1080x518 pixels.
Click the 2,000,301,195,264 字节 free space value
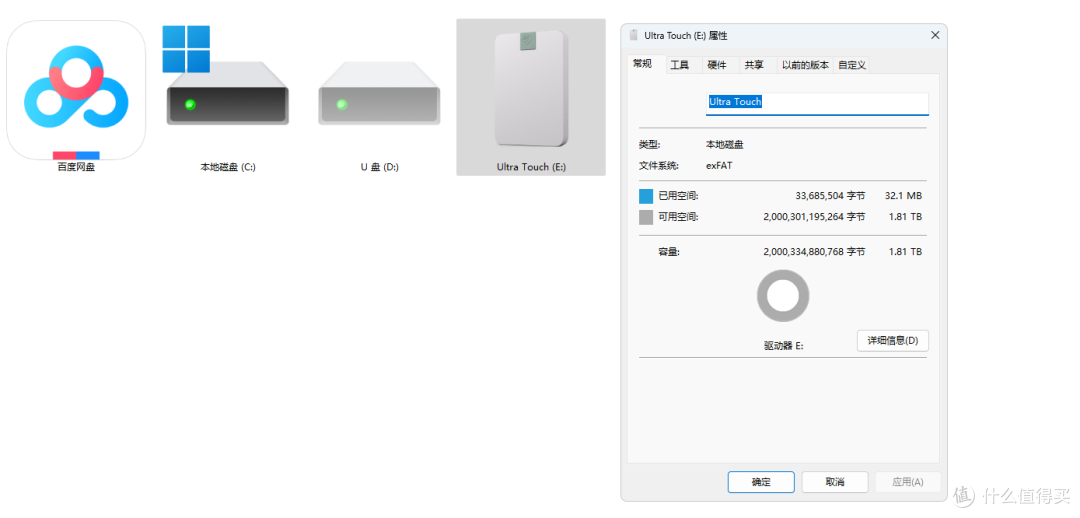814,217
